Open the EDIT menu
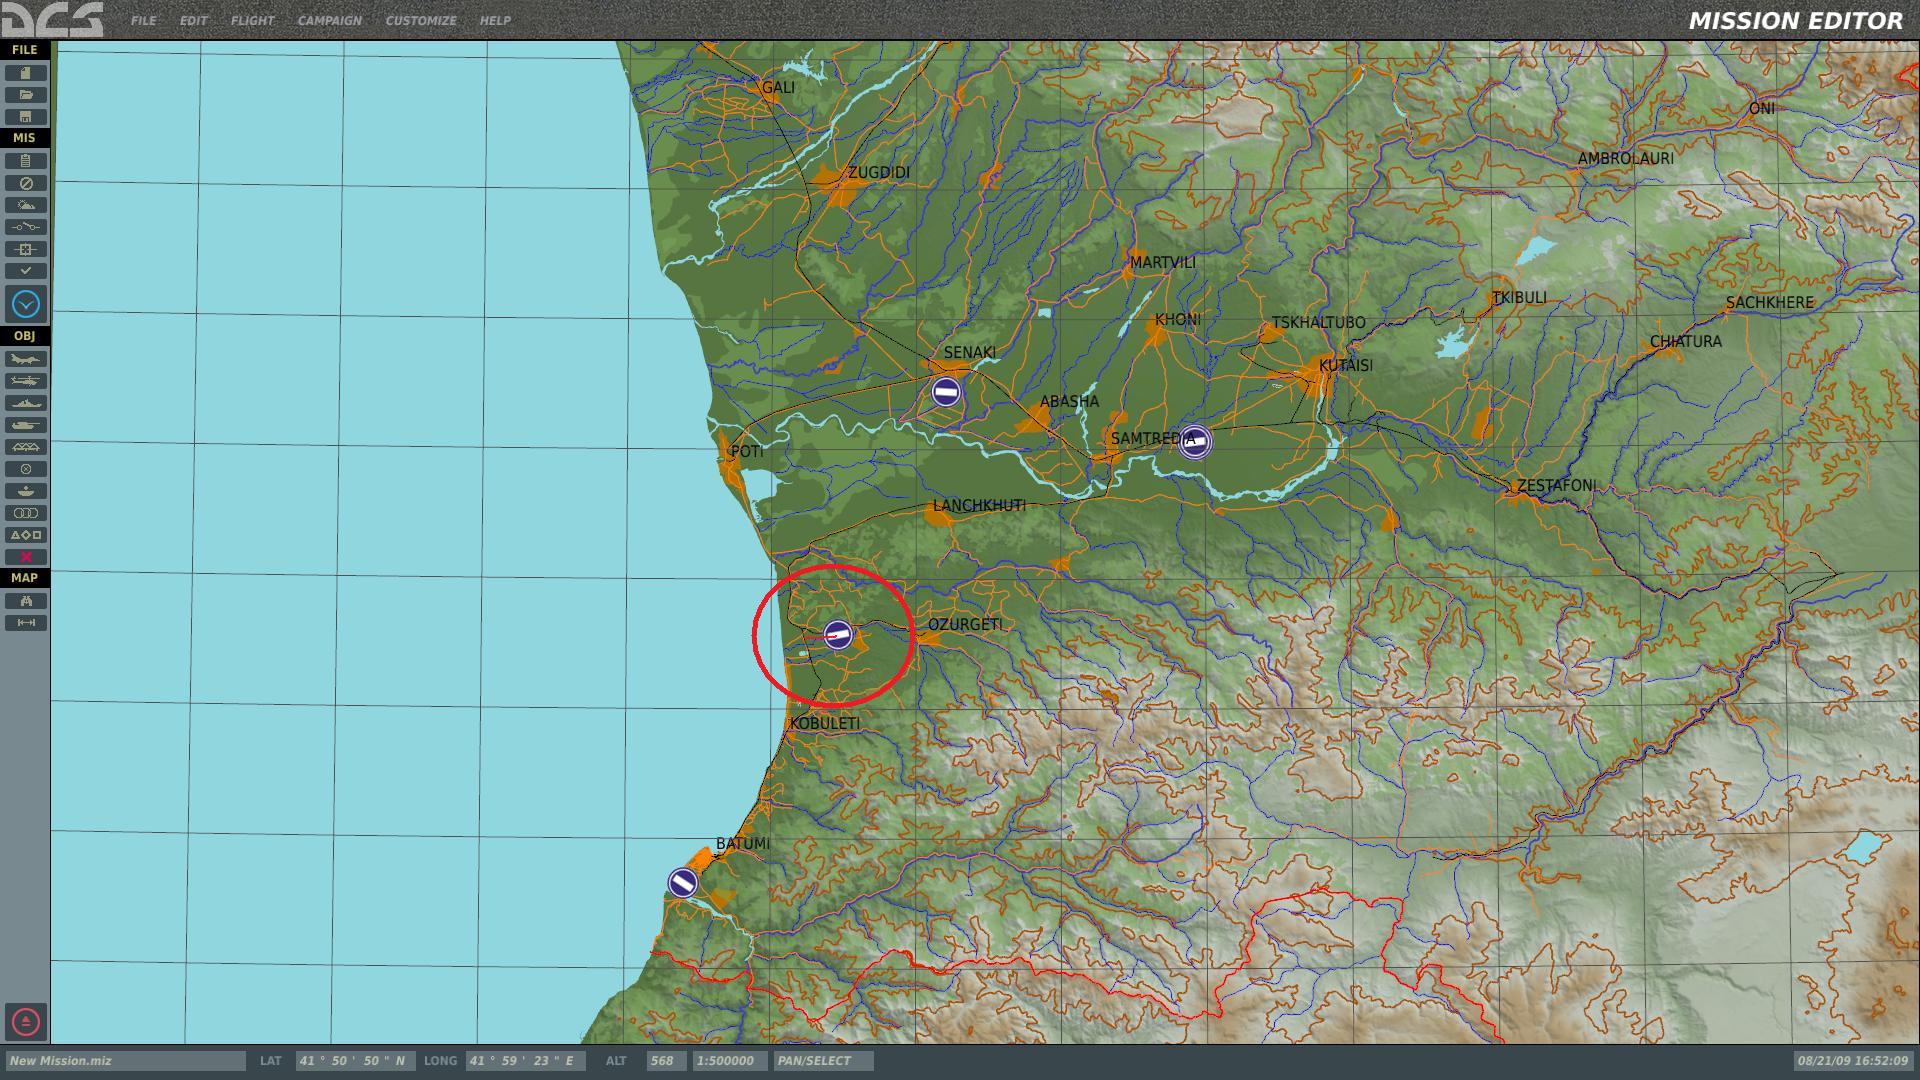 (194, 20)
